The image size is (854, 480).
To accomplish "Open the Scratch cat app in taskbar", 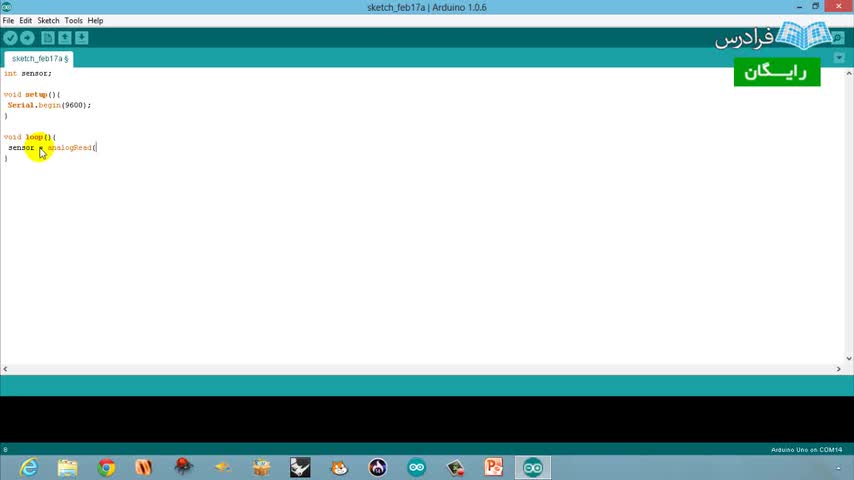I will tap(339, 467).
